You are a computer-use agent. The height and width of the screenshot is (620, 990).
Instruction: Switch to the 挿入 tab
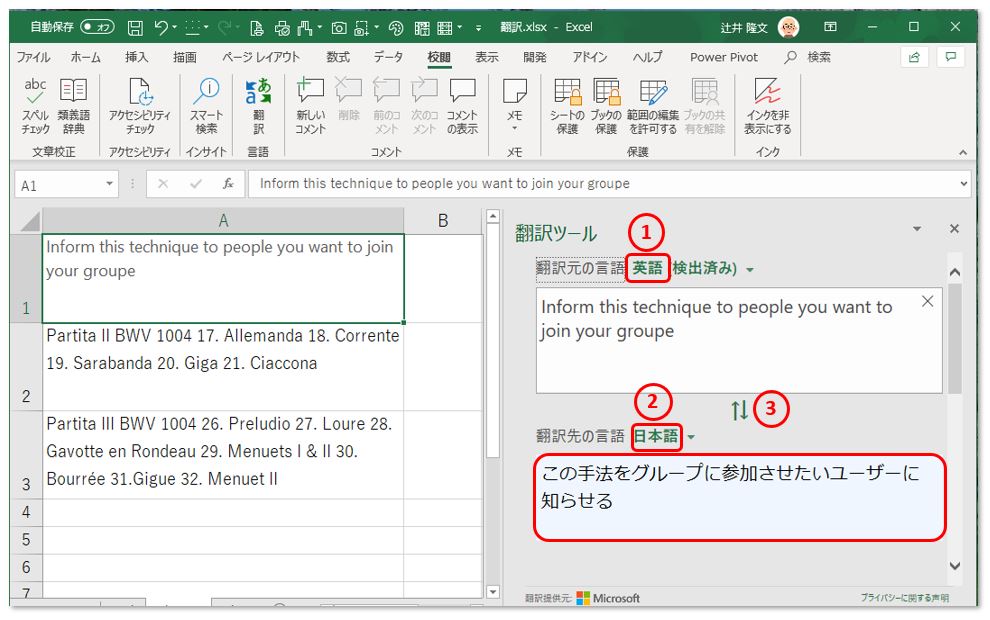click(136, 57)
